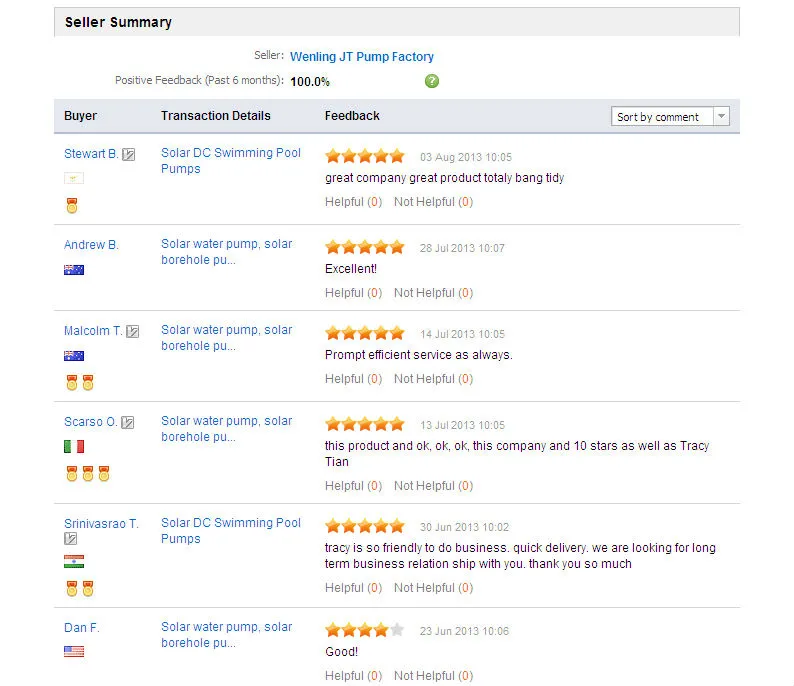Click the Indian flag under Srinivasrao T.
This screenshot has width=794, height=686.
[74, 562]
